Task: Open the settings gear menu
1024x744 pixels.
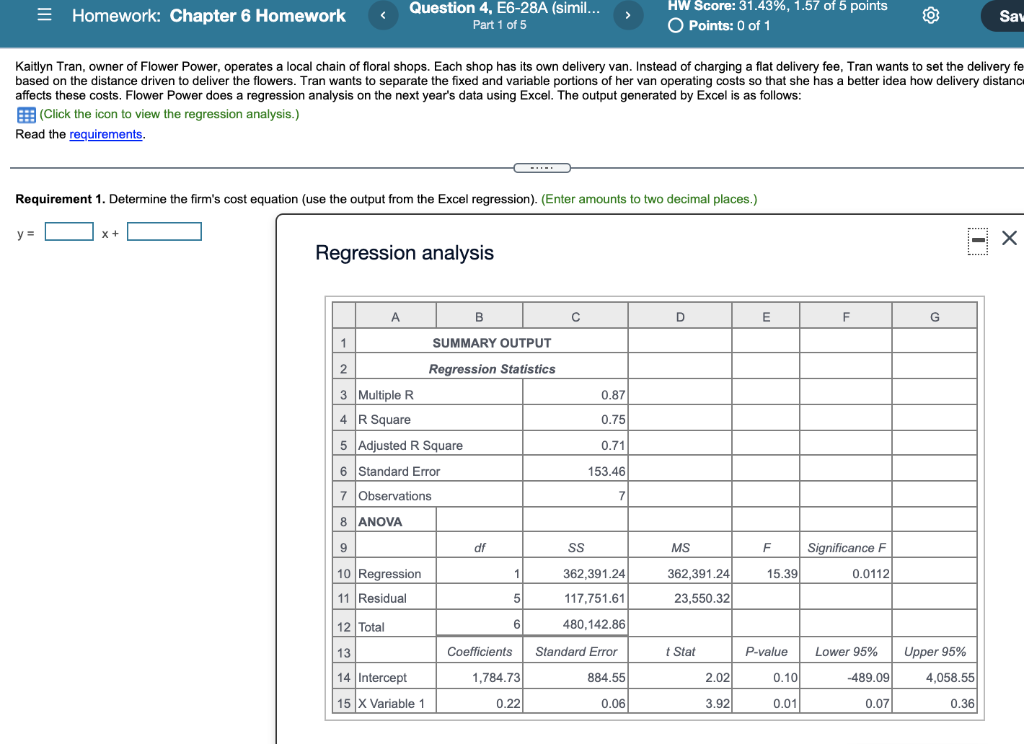Action: [930, 17]
